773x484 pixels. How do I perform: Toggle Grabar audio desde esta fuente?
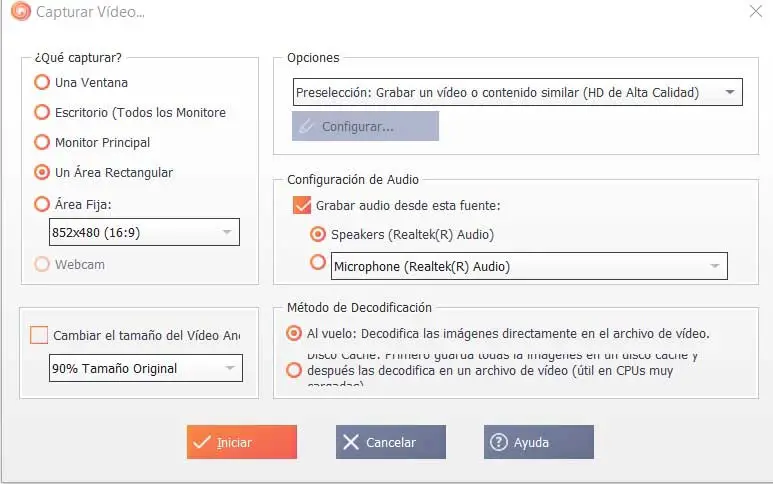pos(302,205)
